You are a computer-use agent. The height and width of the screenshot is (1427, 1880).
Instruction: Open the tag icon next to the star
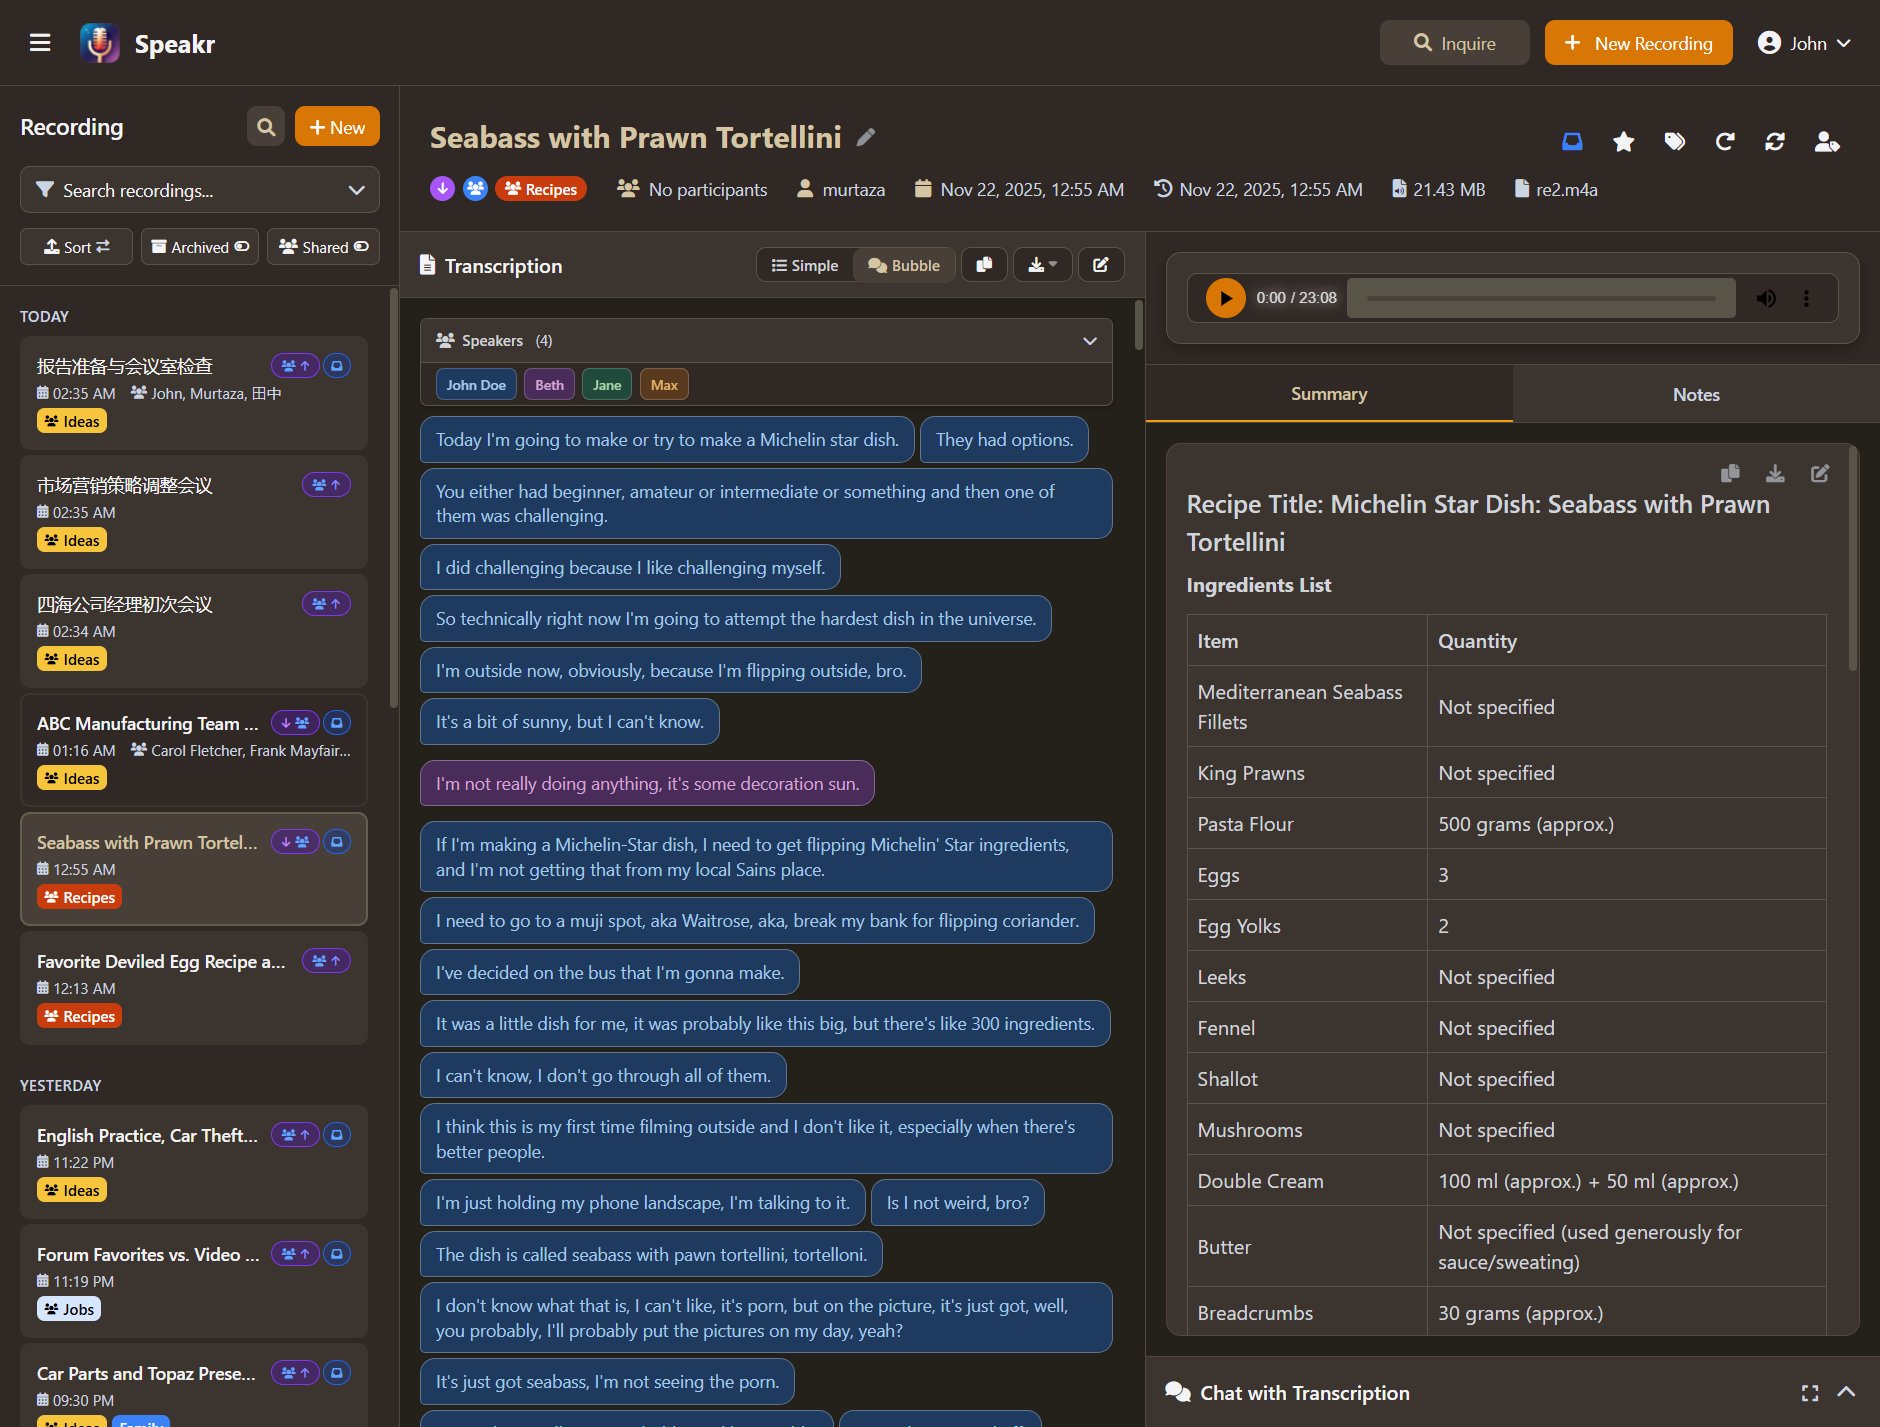(x=1675, y=142)
